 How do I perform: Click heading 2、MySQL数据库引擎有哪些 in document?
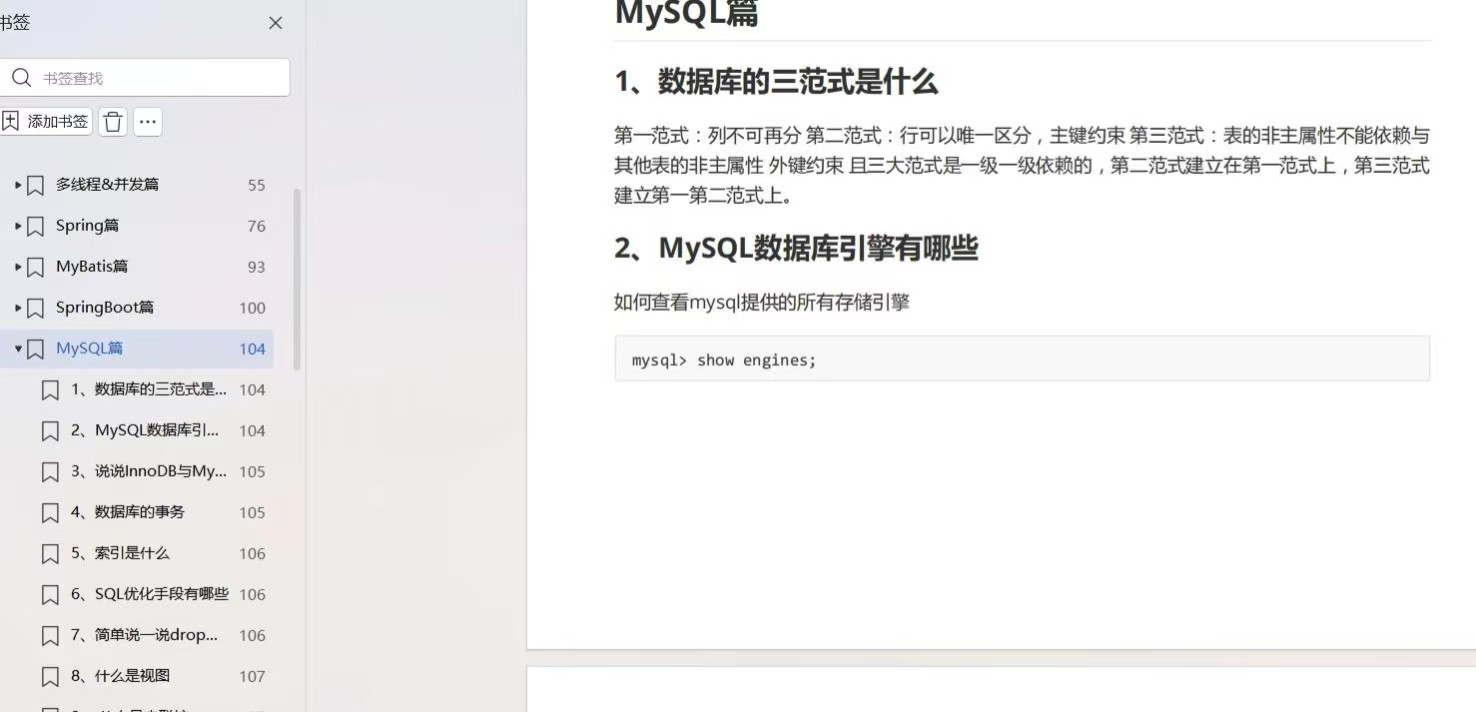click(796, 248)
